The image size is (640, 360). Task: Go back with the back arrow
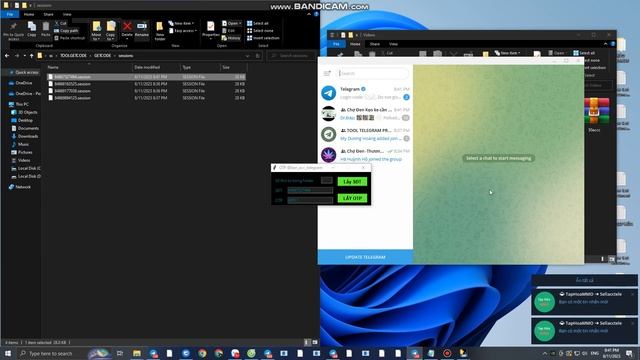point(7,56)
